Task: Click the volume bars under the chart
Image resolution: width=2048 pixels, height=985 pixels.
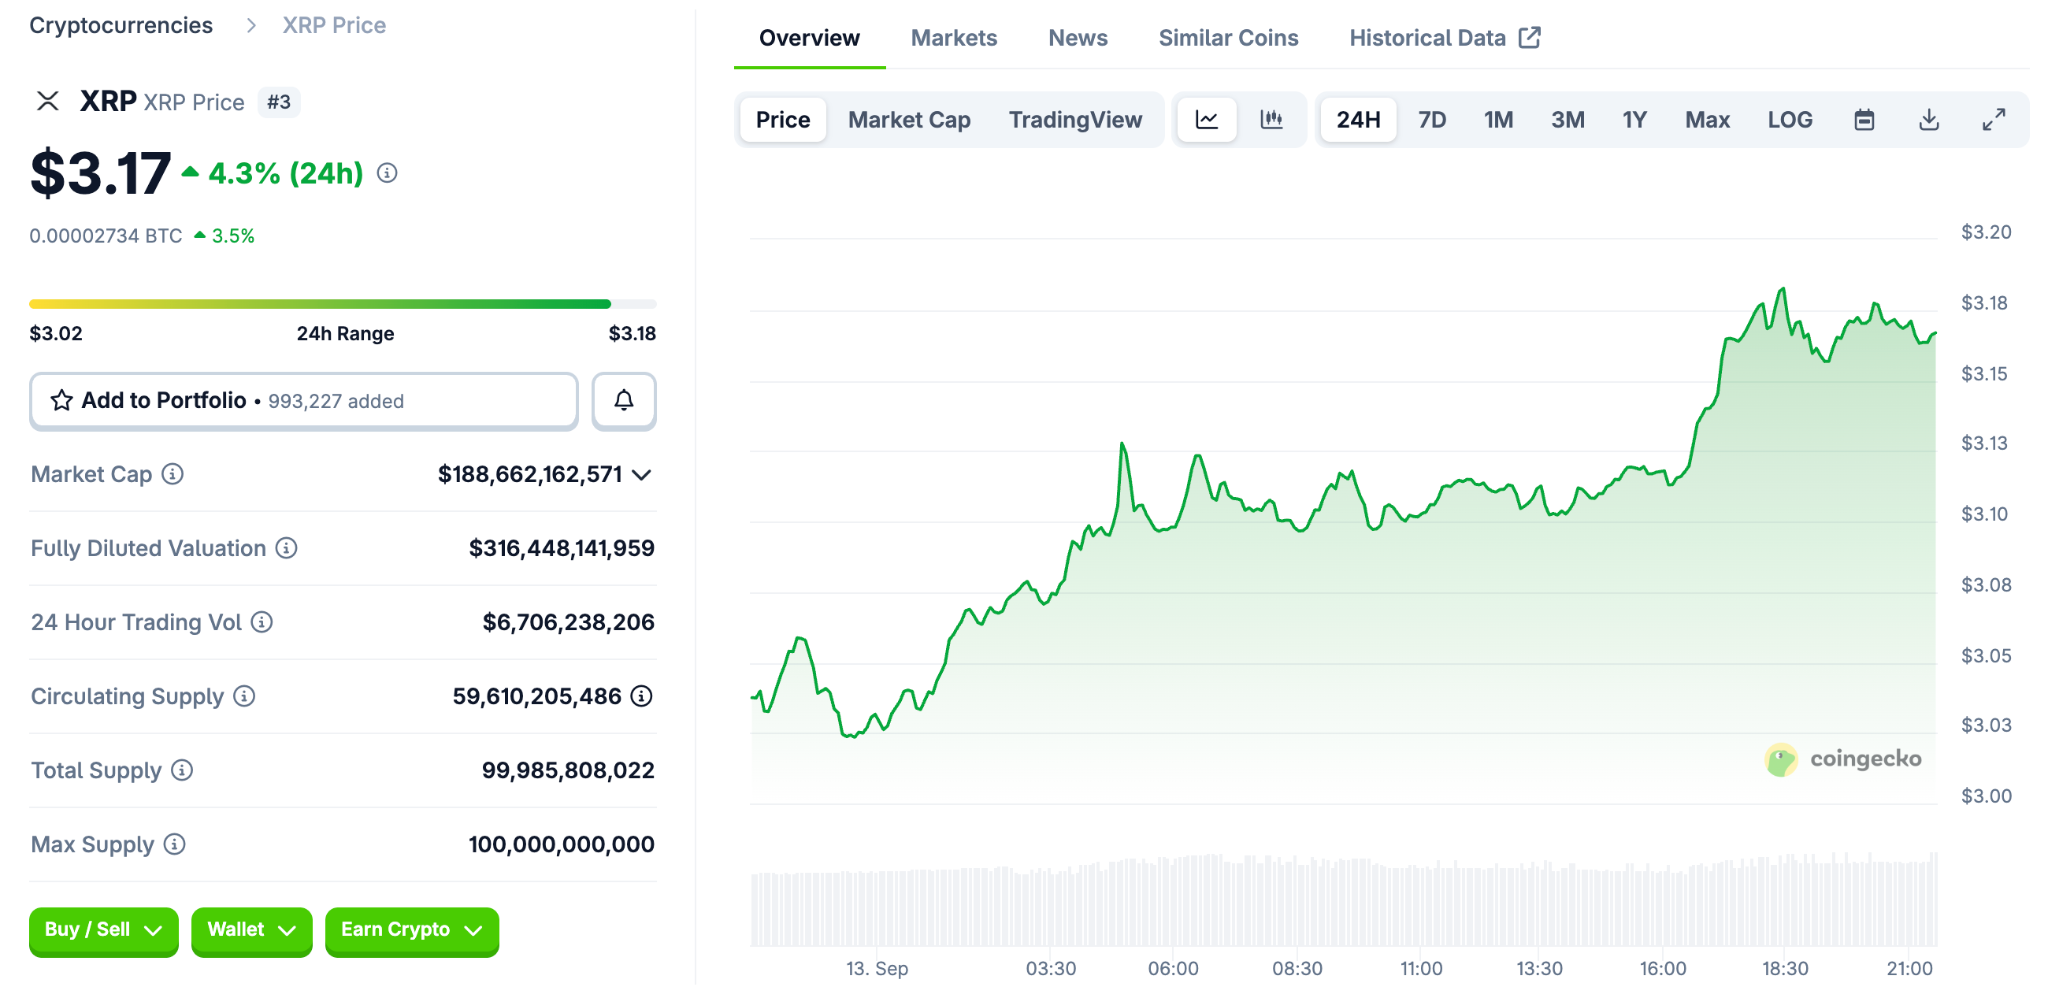Action: 1343,900
